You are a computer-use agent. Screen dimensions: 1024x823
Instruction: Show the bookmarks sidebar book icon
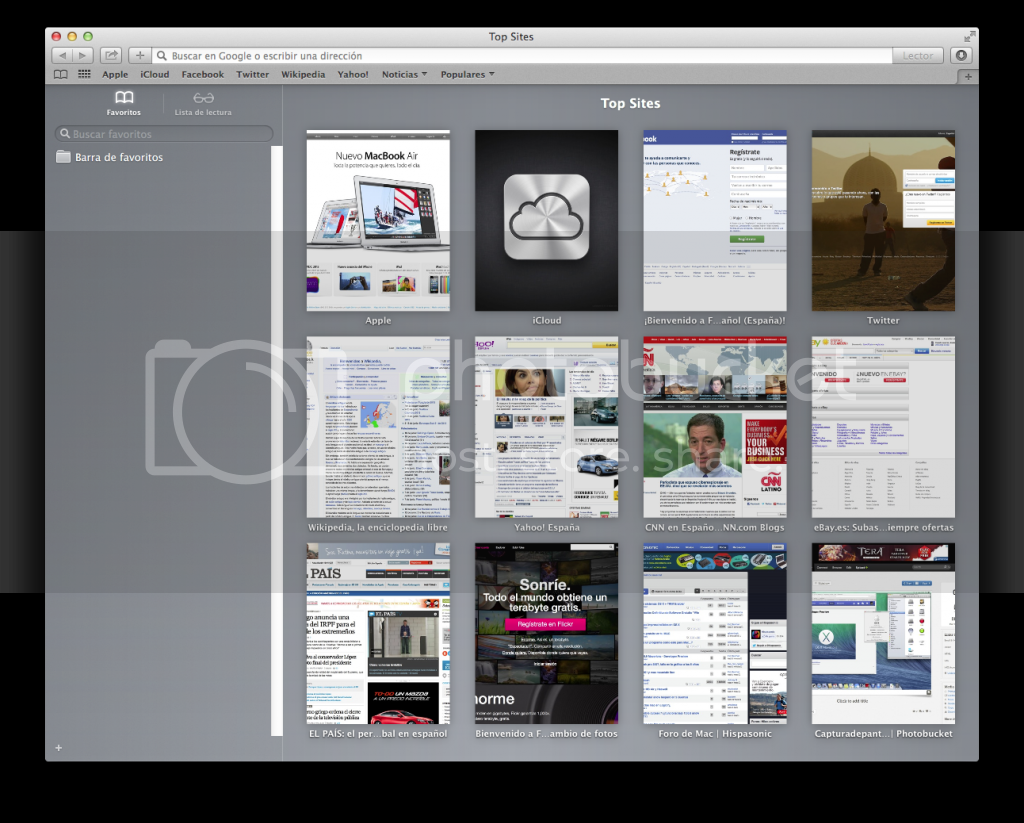tap(61, 74)
